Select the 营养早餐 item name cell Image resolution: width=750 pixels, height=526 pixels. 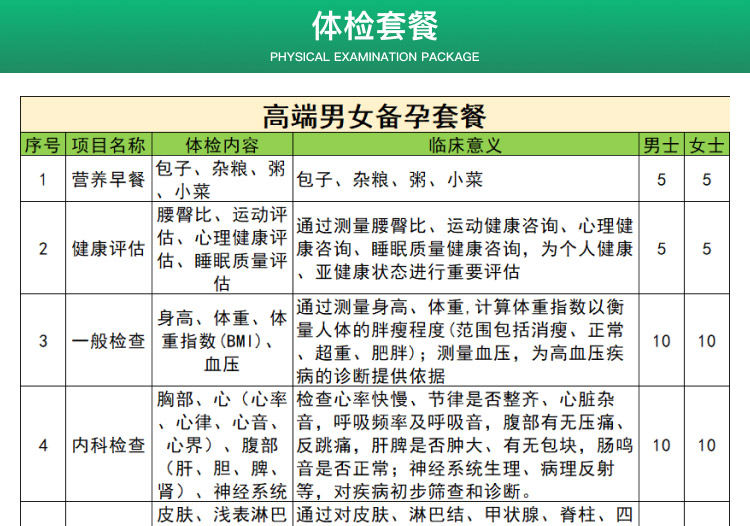point(109,179)
